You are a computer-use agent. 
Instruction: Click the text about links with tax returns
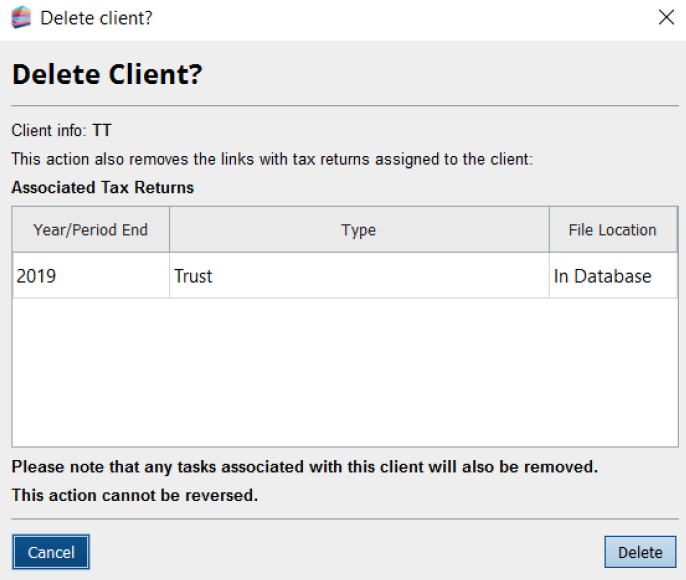[x=285, y=158]
